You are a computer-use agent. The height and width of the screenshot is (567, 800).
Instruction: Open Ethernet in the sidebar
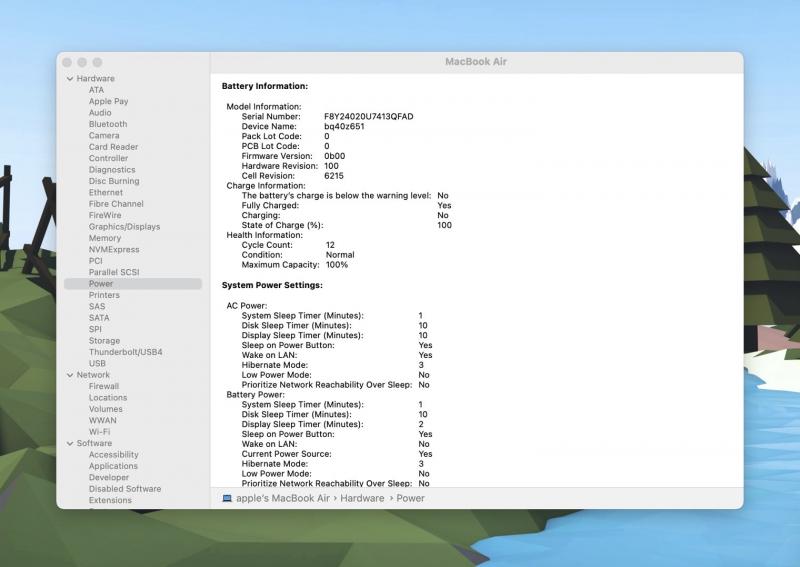[x=106, y=192]
